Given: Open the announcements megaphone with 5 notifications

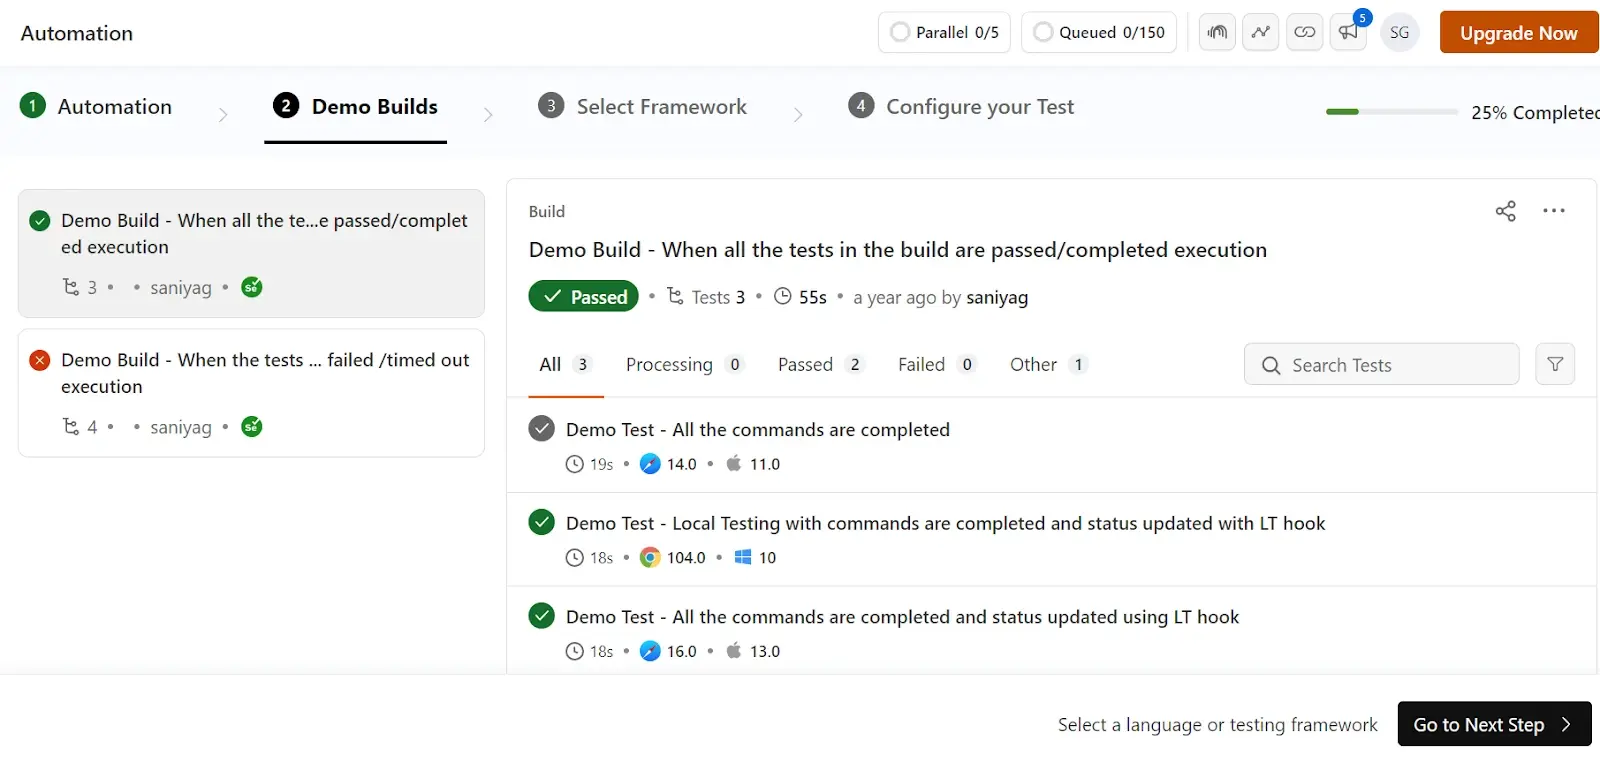Looking at the screenshot, I should (x=1347, y=32).
